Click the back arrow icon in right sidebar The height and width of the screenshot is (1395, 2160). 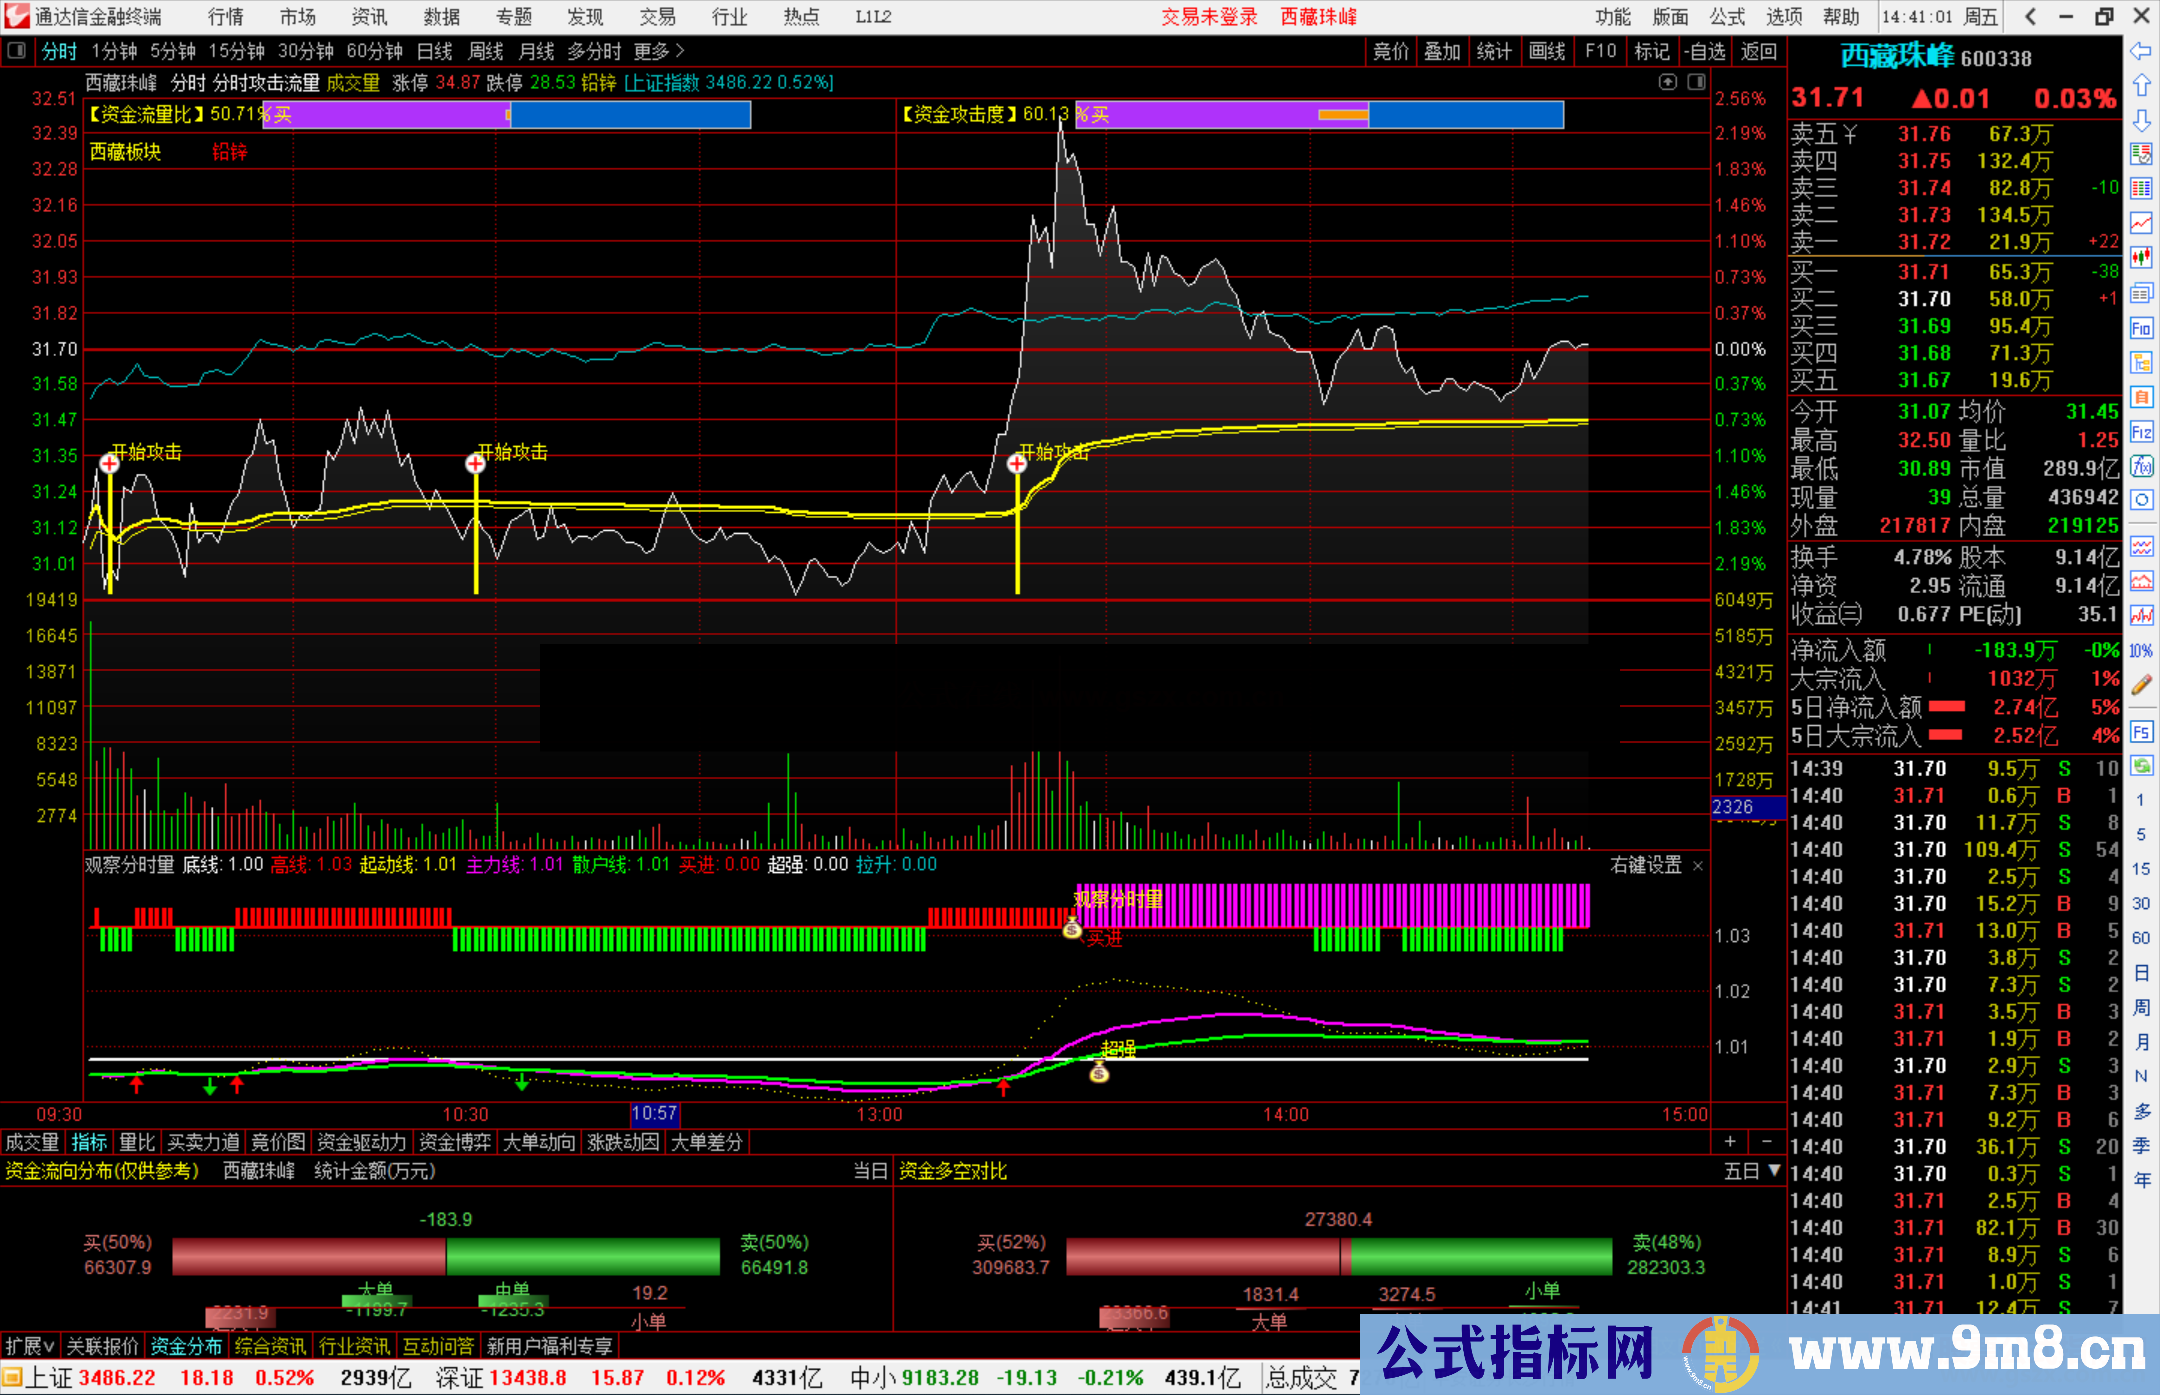pyautogui.click(x=2141, y=51)
